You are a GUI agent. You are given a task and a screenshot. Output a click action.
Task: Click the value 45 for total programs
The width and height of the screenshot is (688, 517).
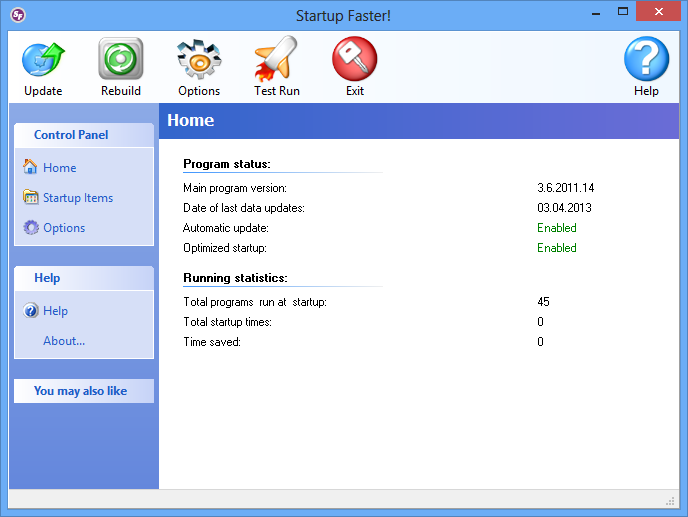(x=543, y=302)
